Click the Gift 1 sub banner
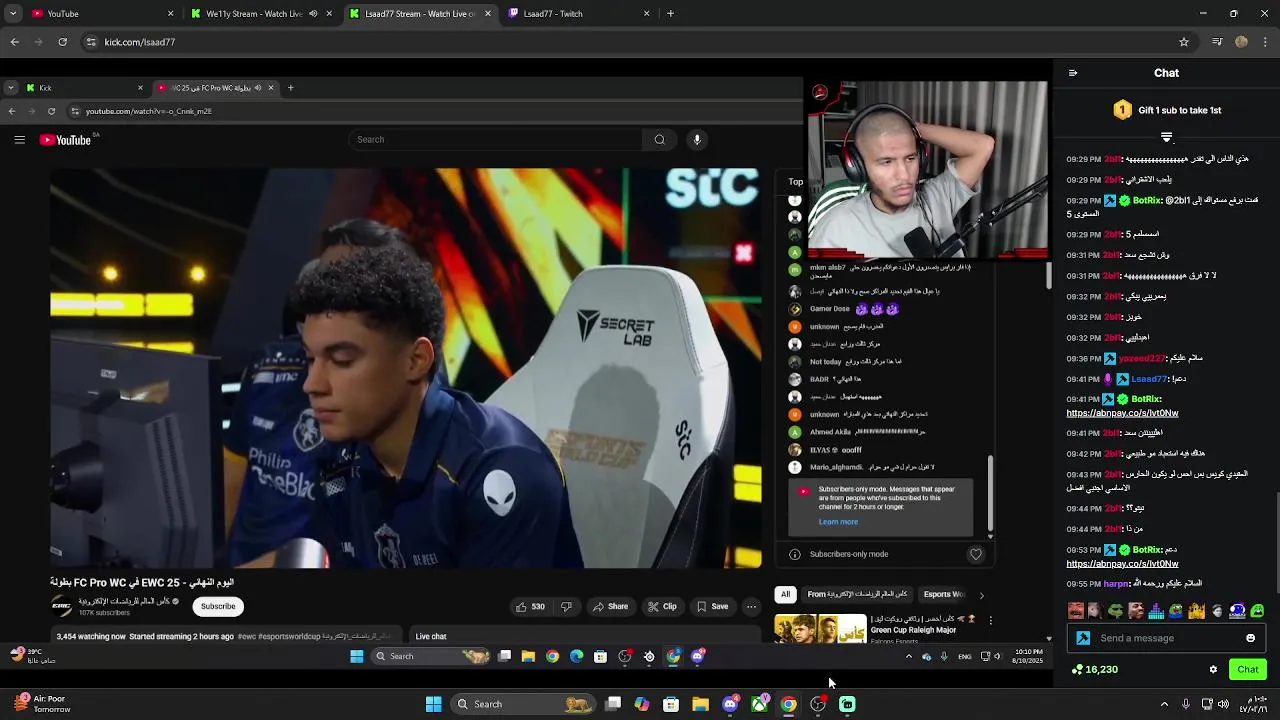 (x=1167, y=110)
